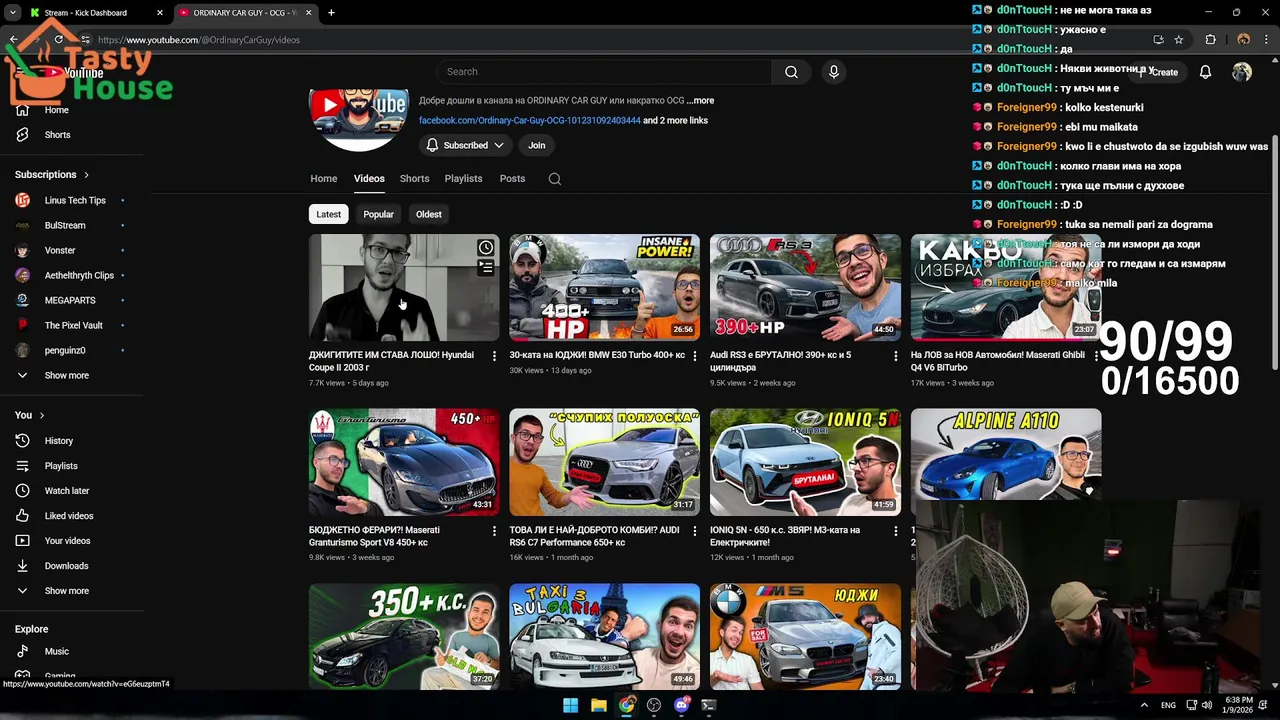Screen dimensions: 1280x720
Task: Open the channel's facebook.com link
Action: [x=530, y=121]
